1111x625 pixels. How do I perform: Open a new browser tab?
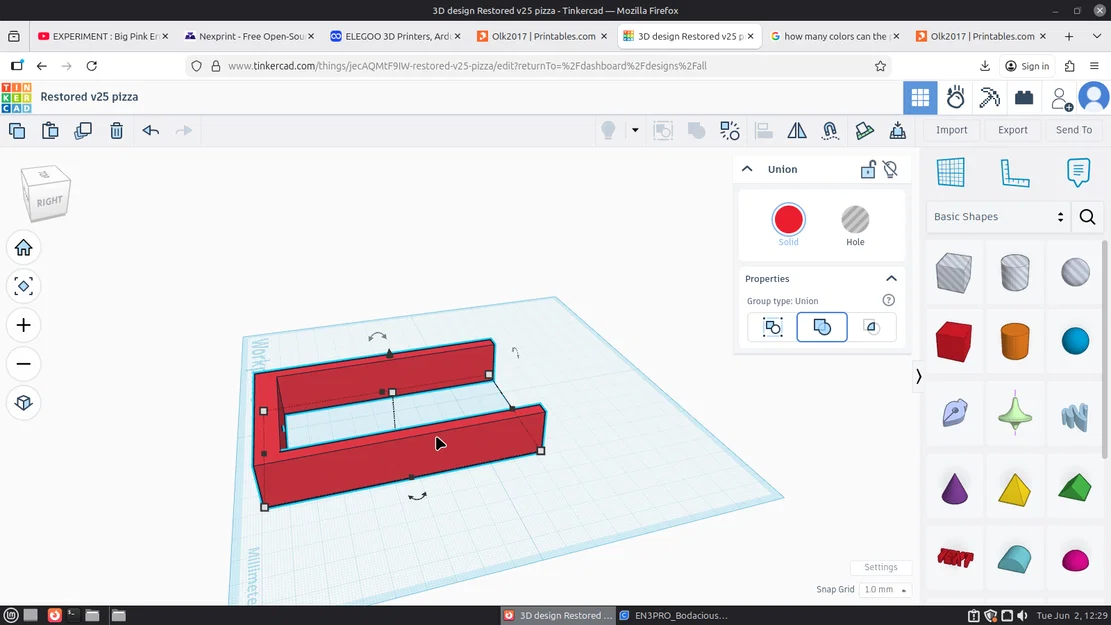(1068, 36)
